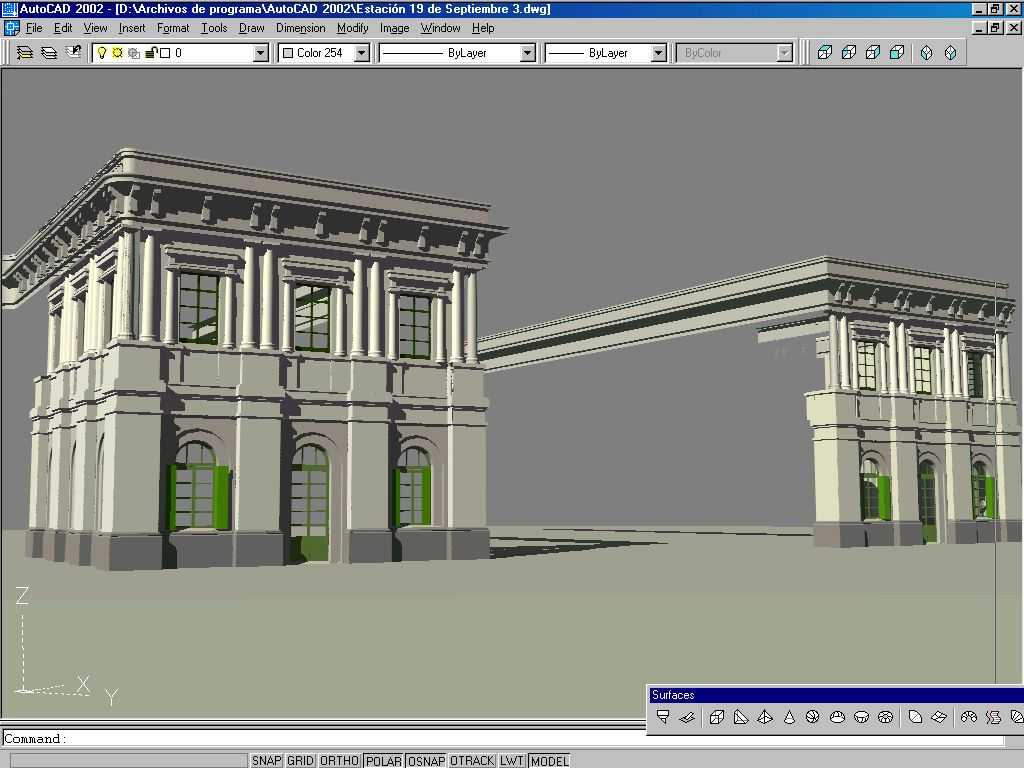This screenshot has width=1024, height=768.
Task: Open the Window menu
Action: pyautogui.click(x=440, y=28)
